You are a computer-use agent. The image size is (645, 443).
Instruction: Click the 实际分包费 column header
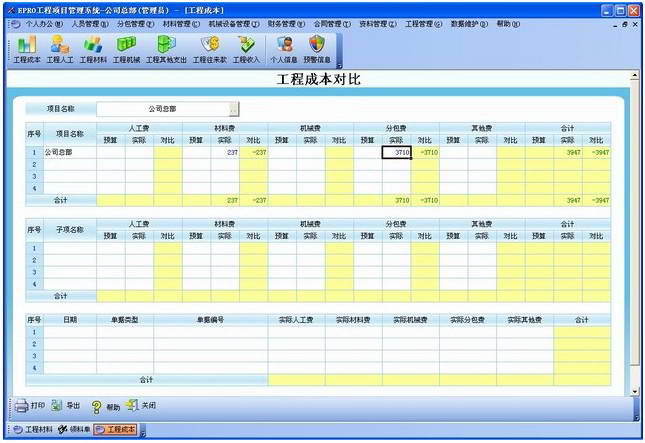[x=468, y=320]
